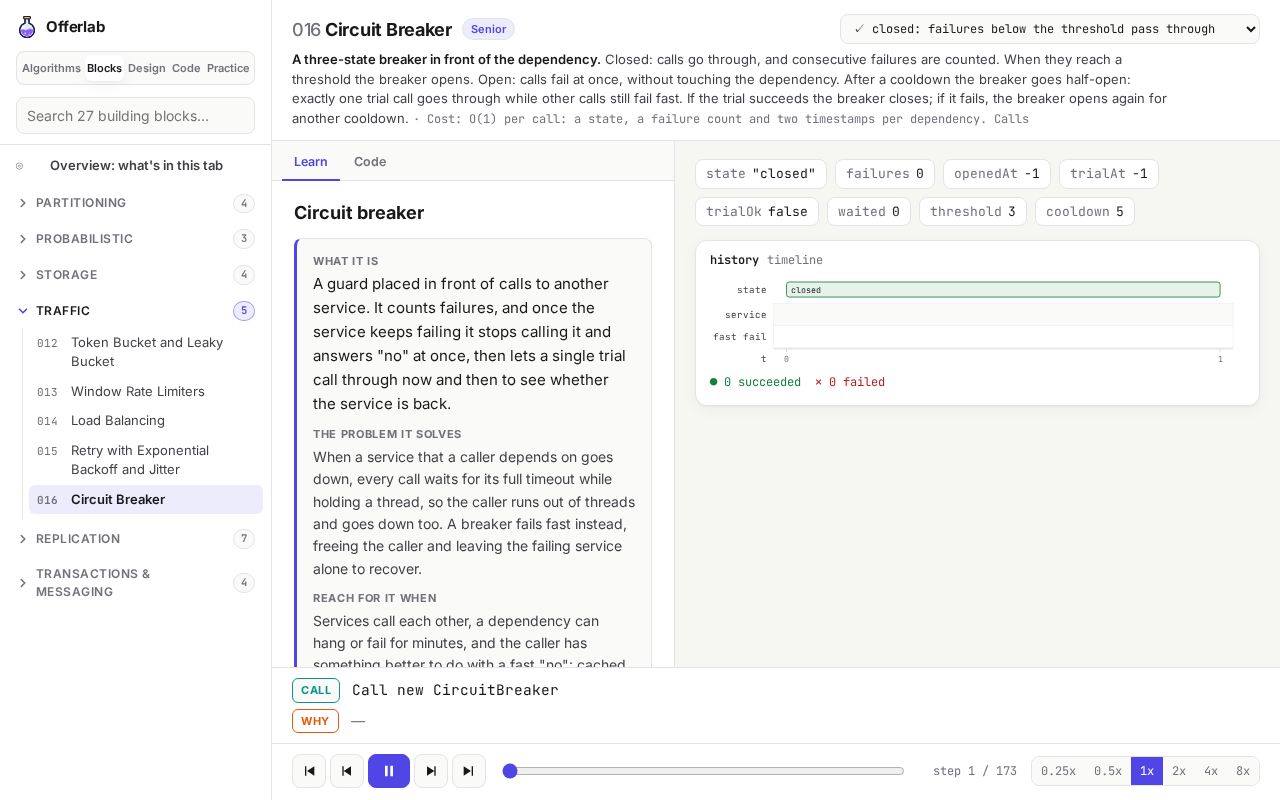Click the step progress slider handle

[510, 771]
